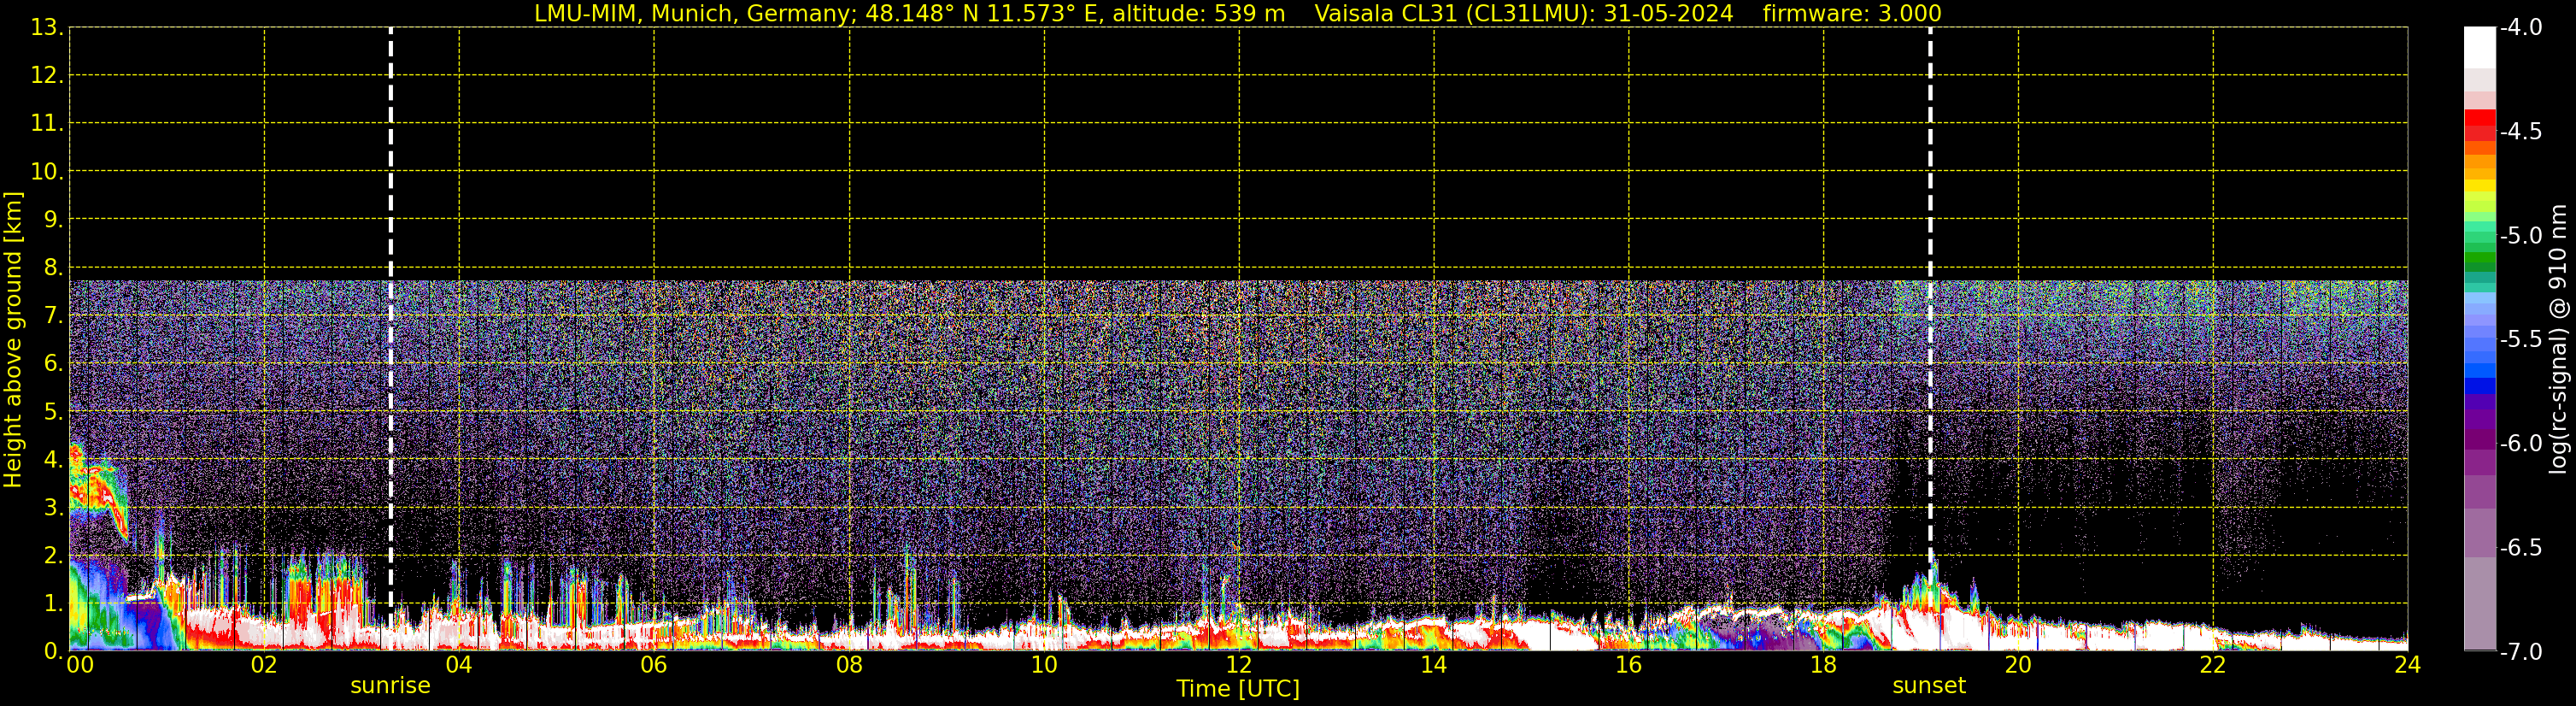Click height axis tick label '11.'
Viewport: 2576px width, 706px height.
48,123
